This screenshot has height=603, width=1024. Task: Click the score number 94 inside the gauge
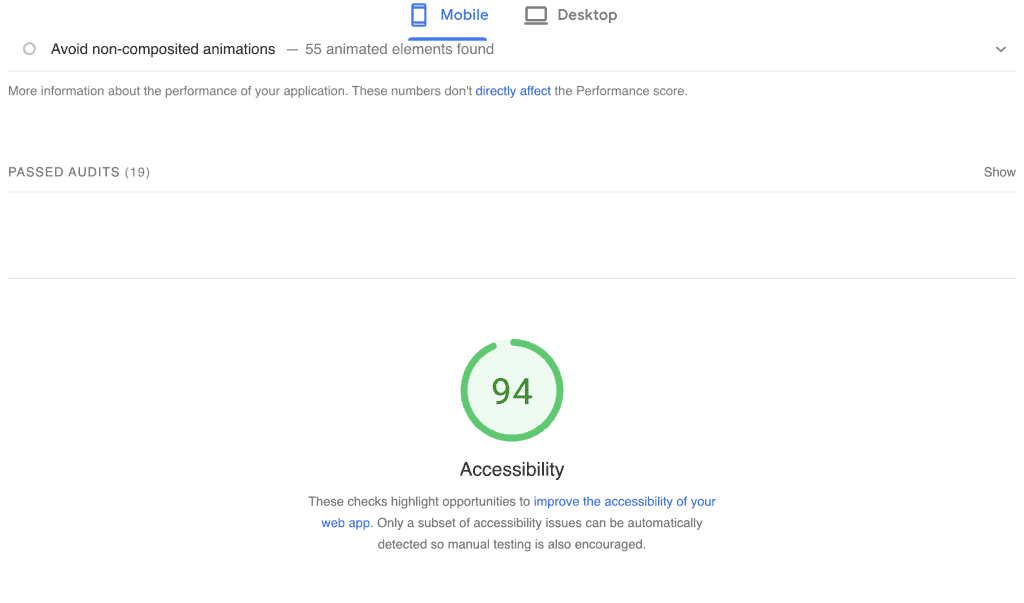click(512, 391)
